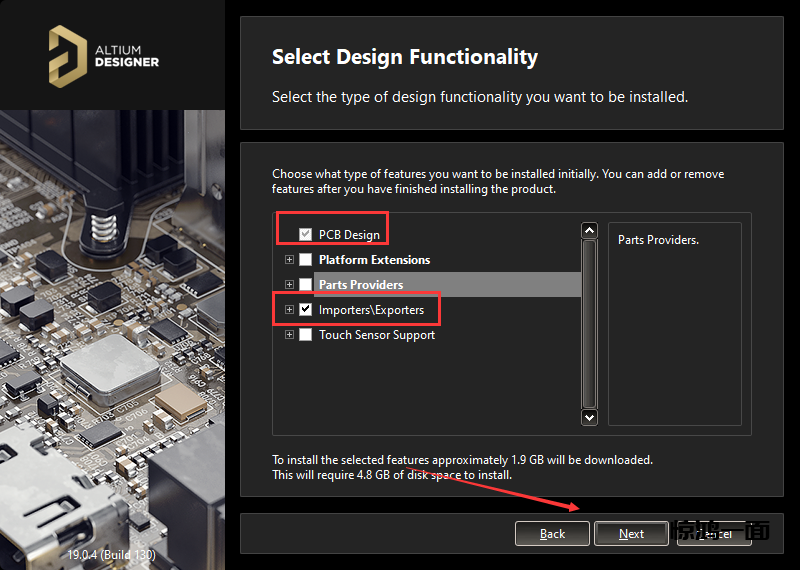Check the Parts Providers checkbox
The width and height of the screenshot is (800, 570).
306,285
